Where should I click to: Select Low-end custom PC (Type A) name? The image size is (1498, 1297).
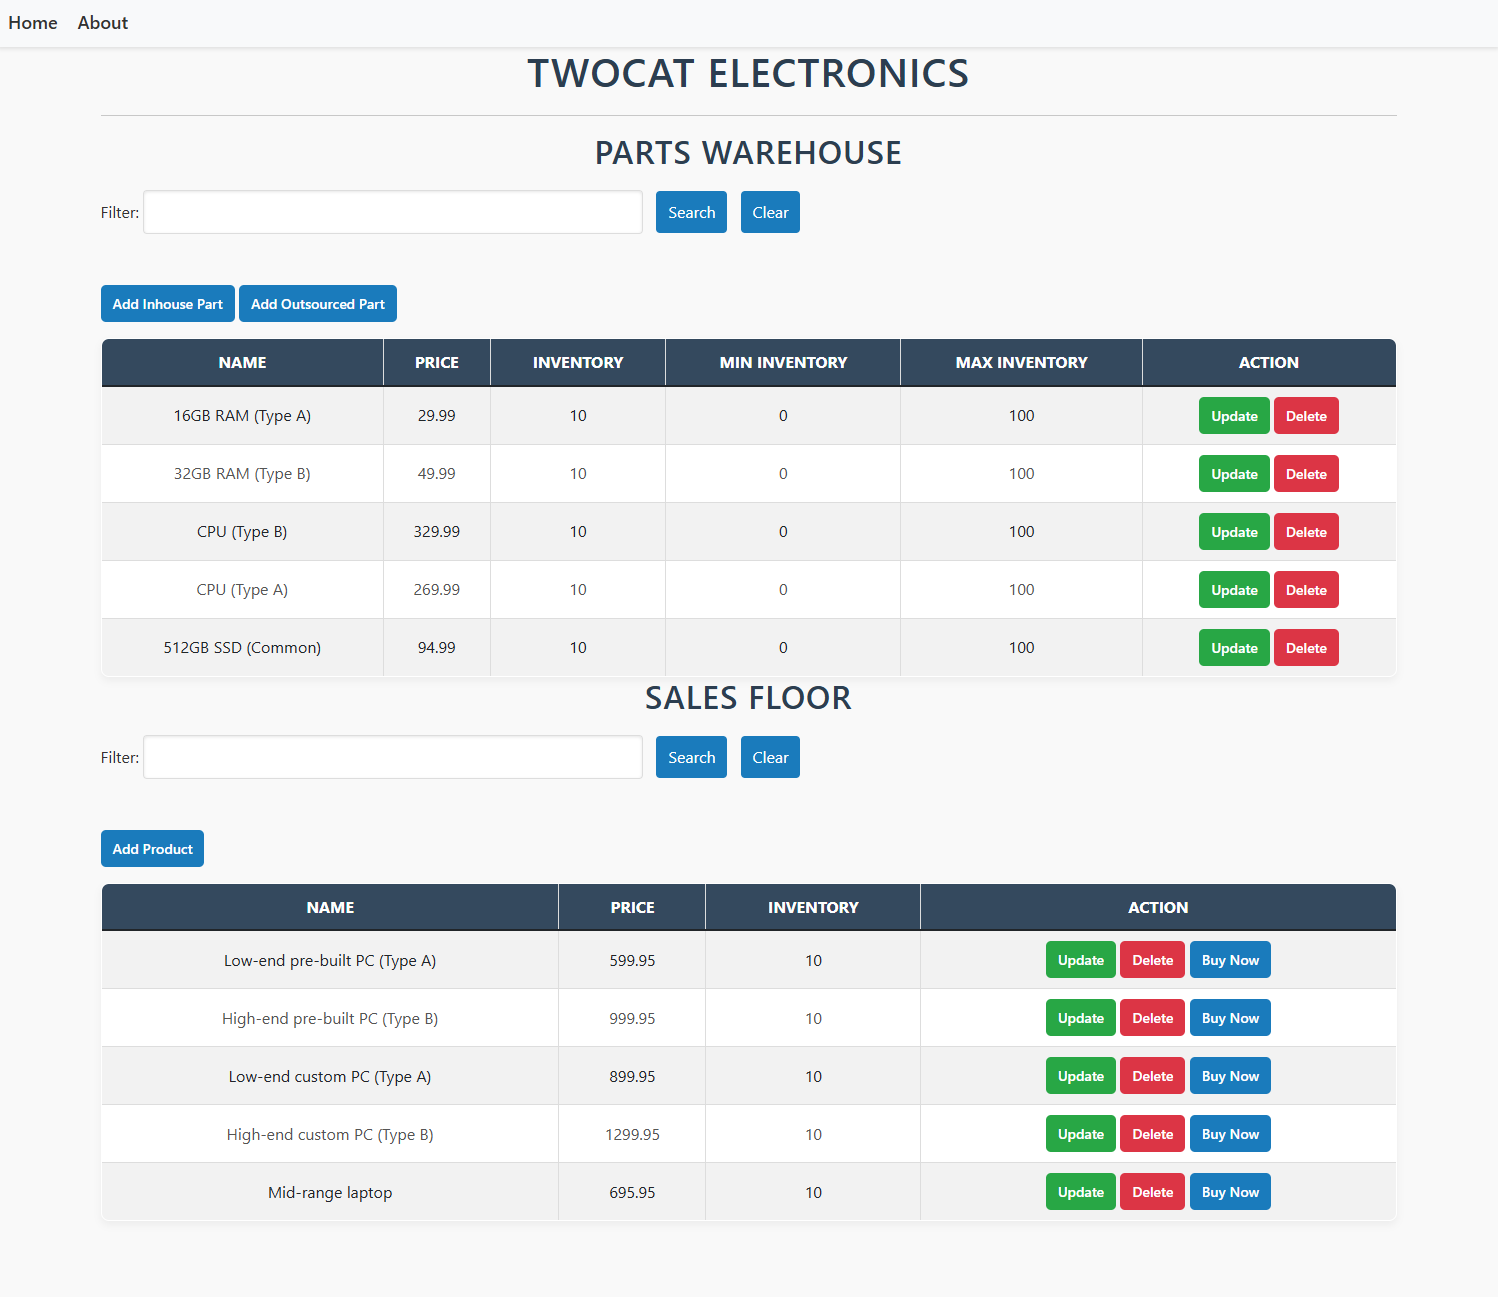pyautogui.click(x=330, y=1076)
